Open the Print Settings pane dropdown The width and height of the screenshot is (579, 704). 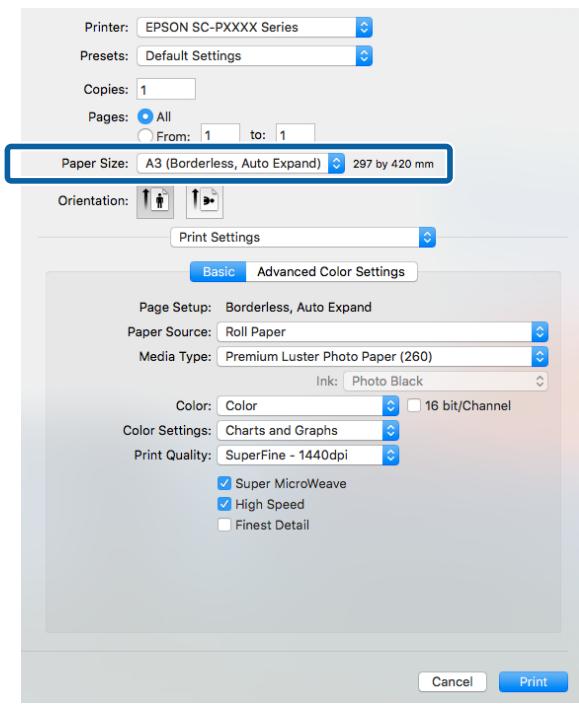pos(303,237)
